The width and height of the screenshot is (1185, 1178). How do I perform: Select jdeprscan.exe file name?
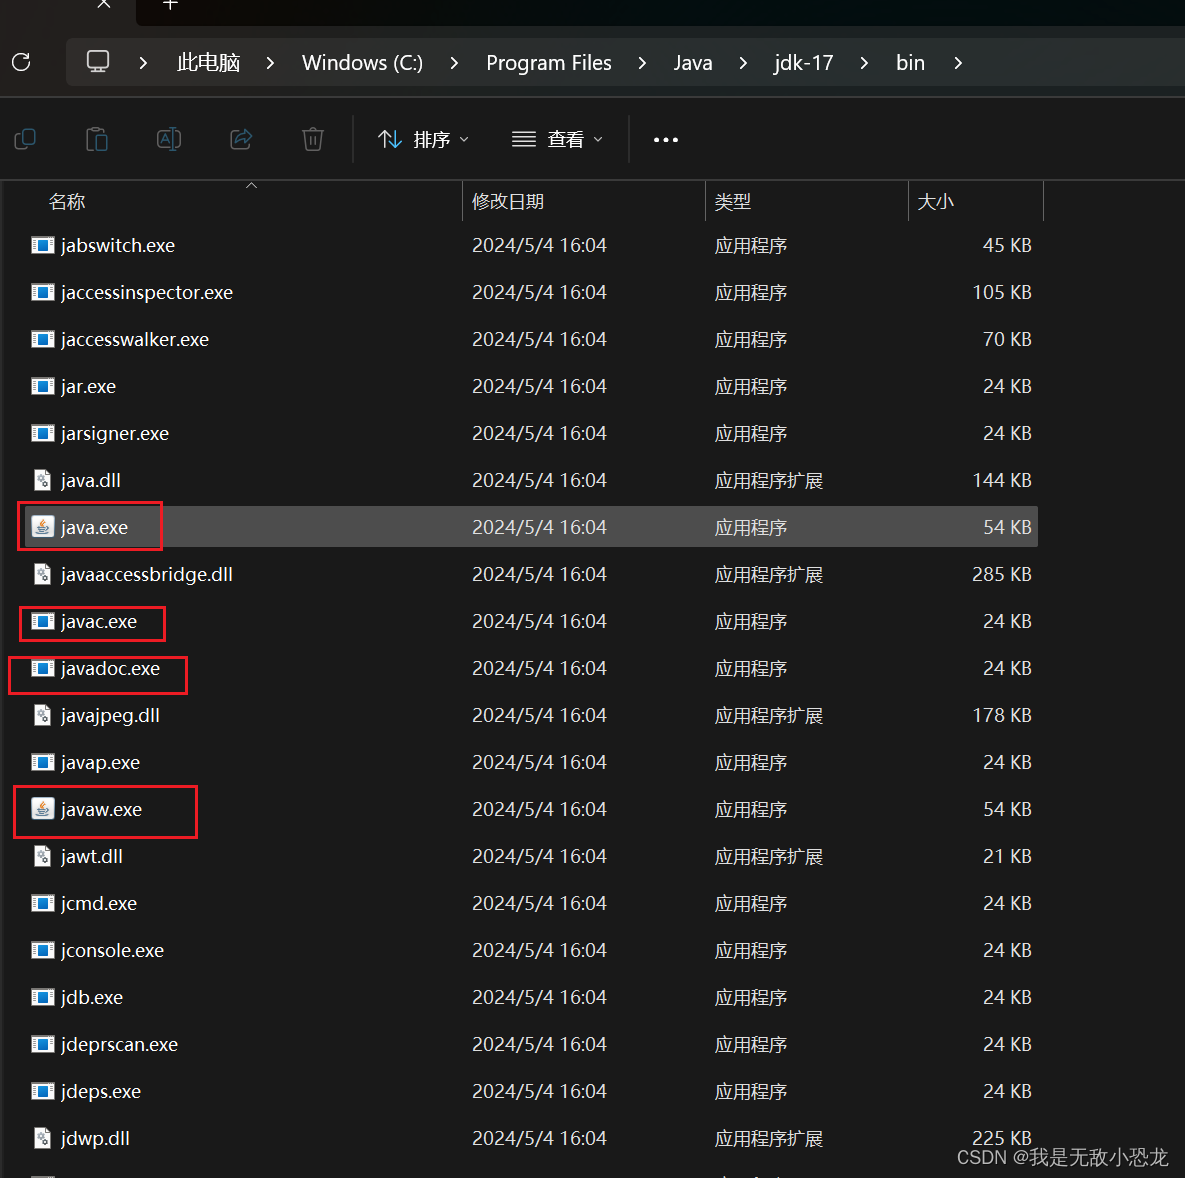point(119,1044)
